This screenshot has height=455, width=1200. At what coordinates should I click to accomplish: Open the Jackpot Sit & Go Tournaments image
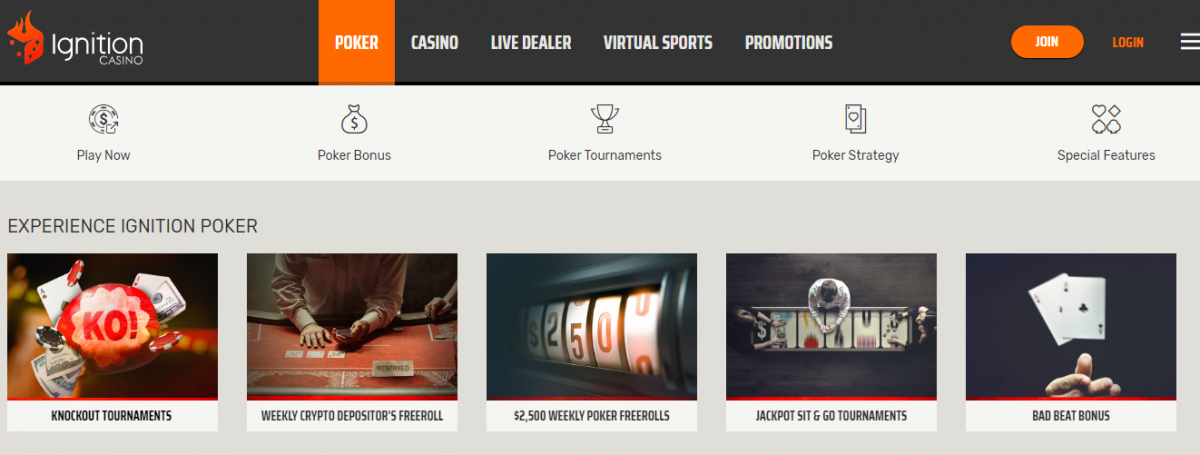(831, 326)
